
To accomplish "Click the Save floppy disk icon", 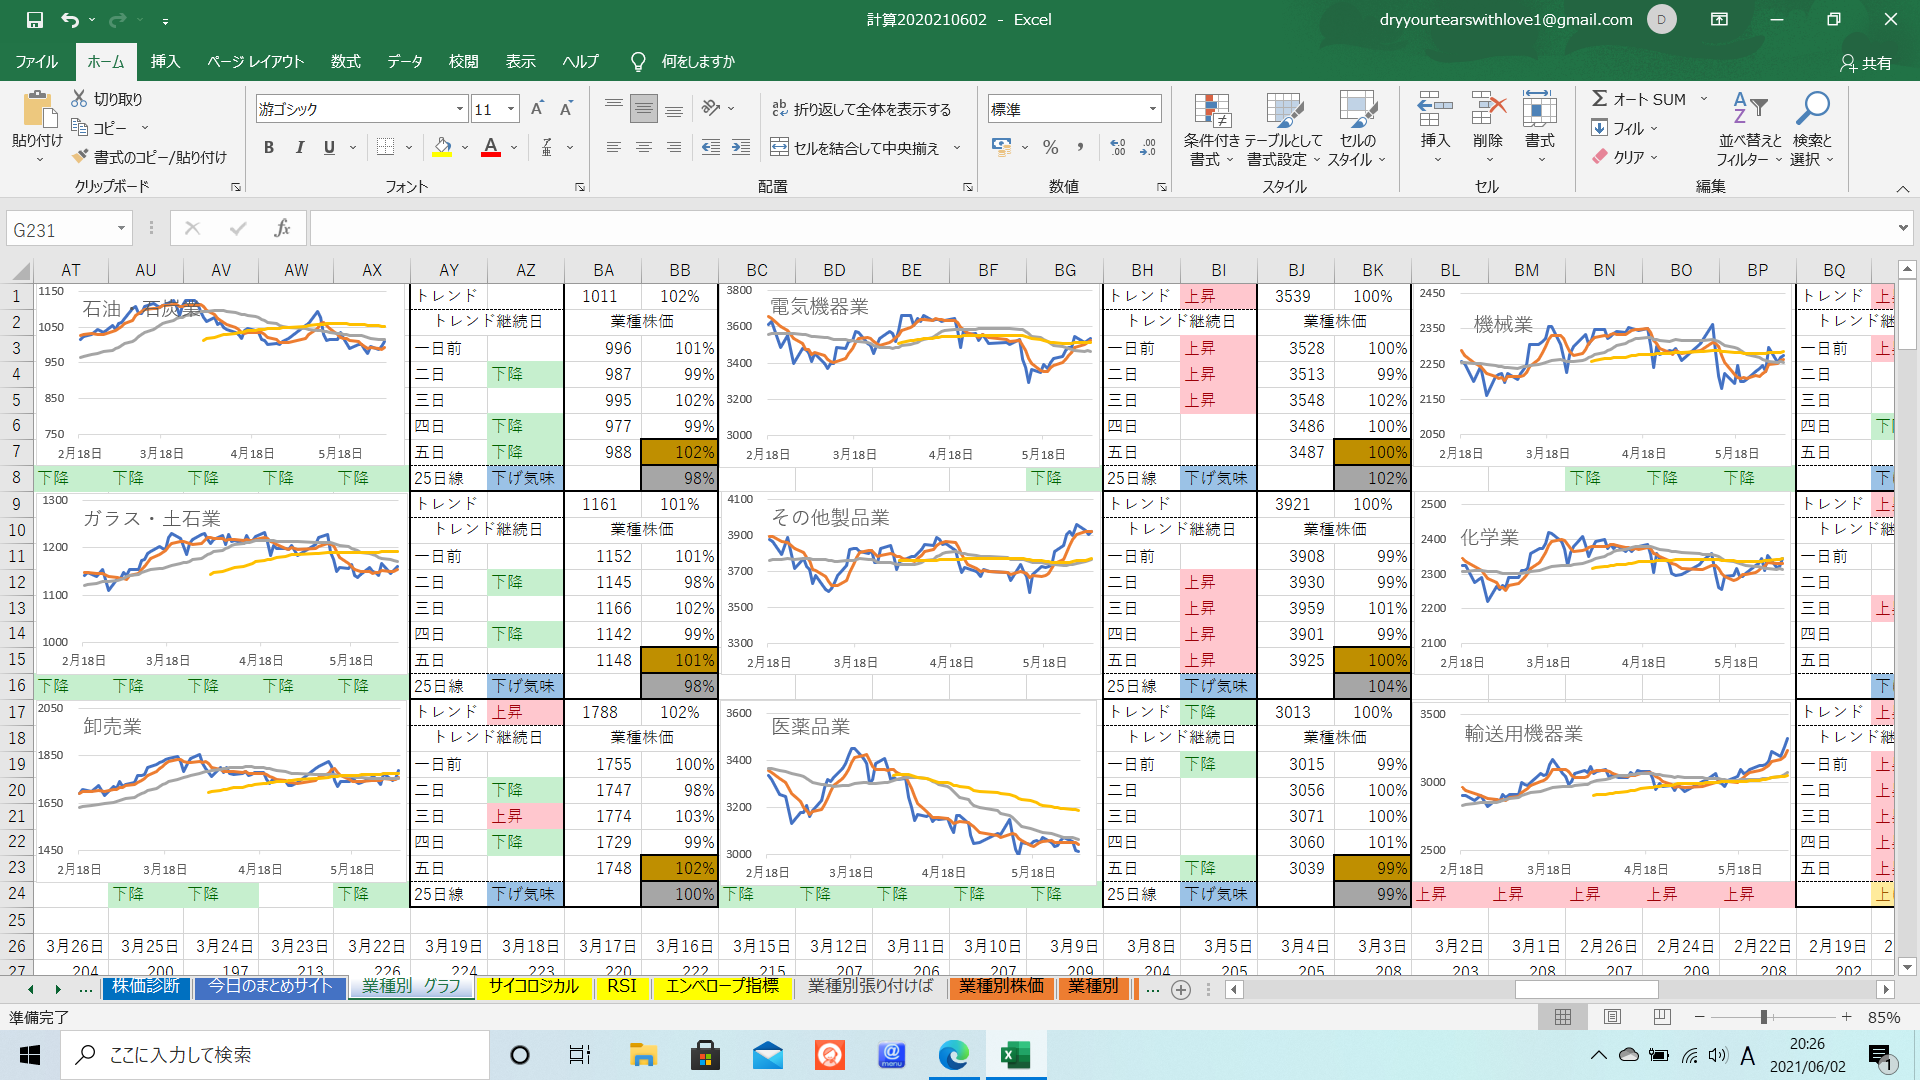I will pyautogui.click(x=35, y=19).
